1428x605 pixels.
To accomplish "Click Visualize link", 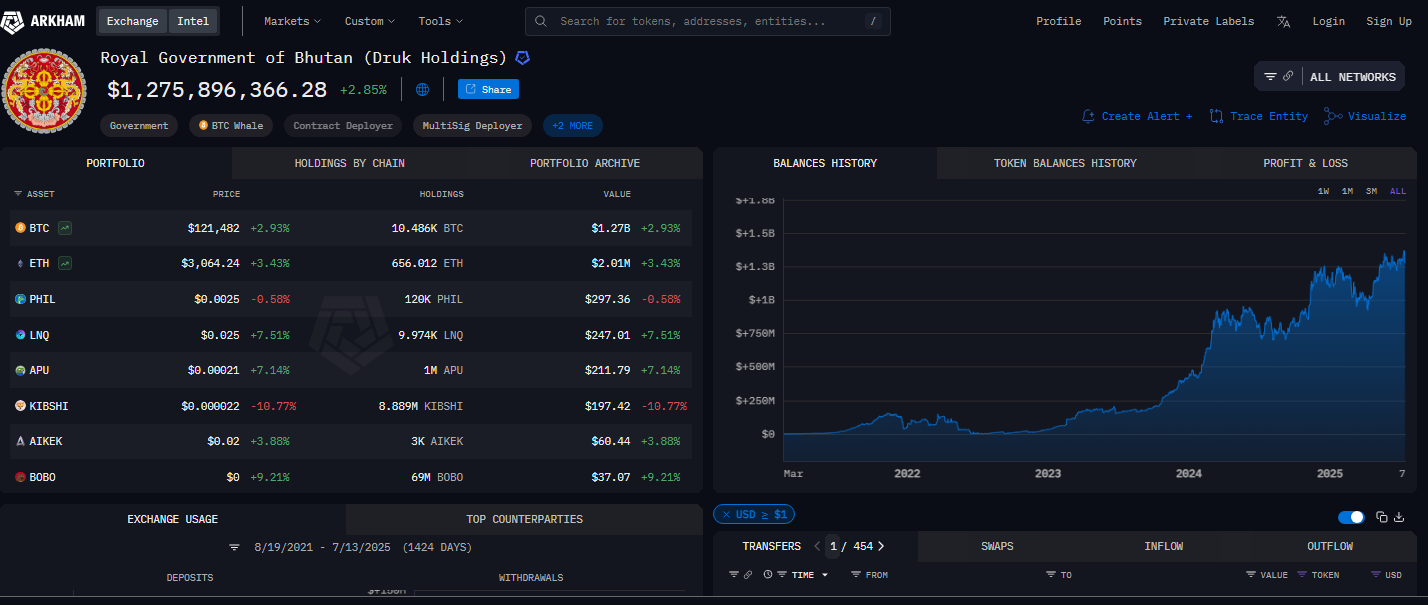I will pos(1365,116).
